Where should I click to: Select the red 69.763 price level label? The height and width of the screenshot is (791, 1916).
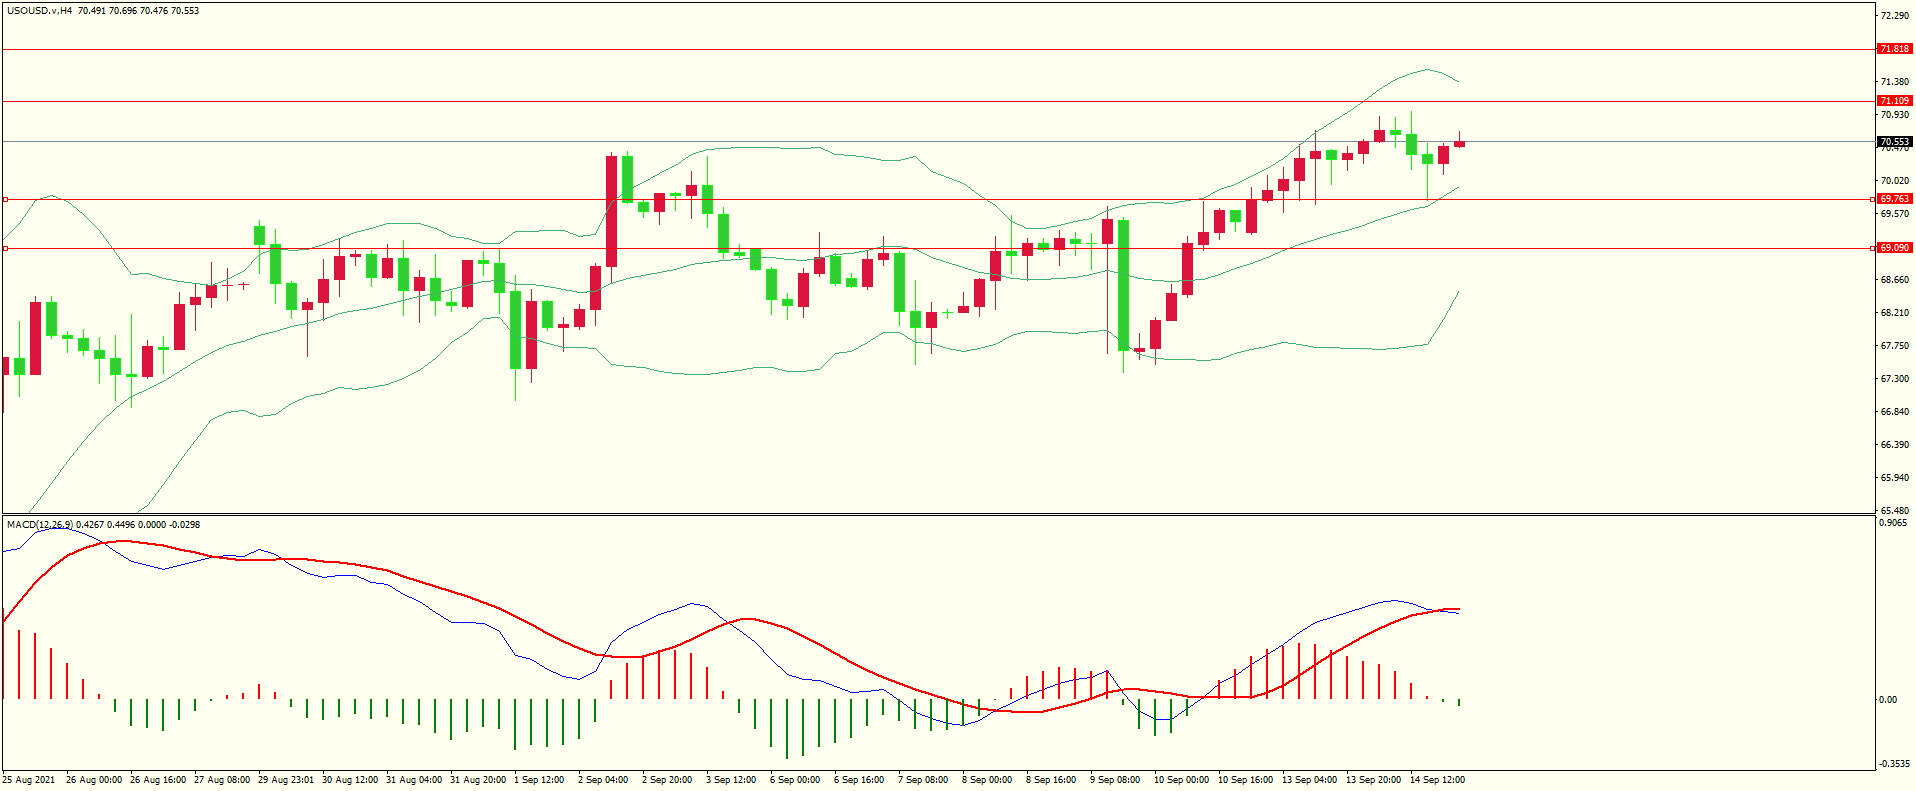pyautogui.click(x=1895, y=199)
